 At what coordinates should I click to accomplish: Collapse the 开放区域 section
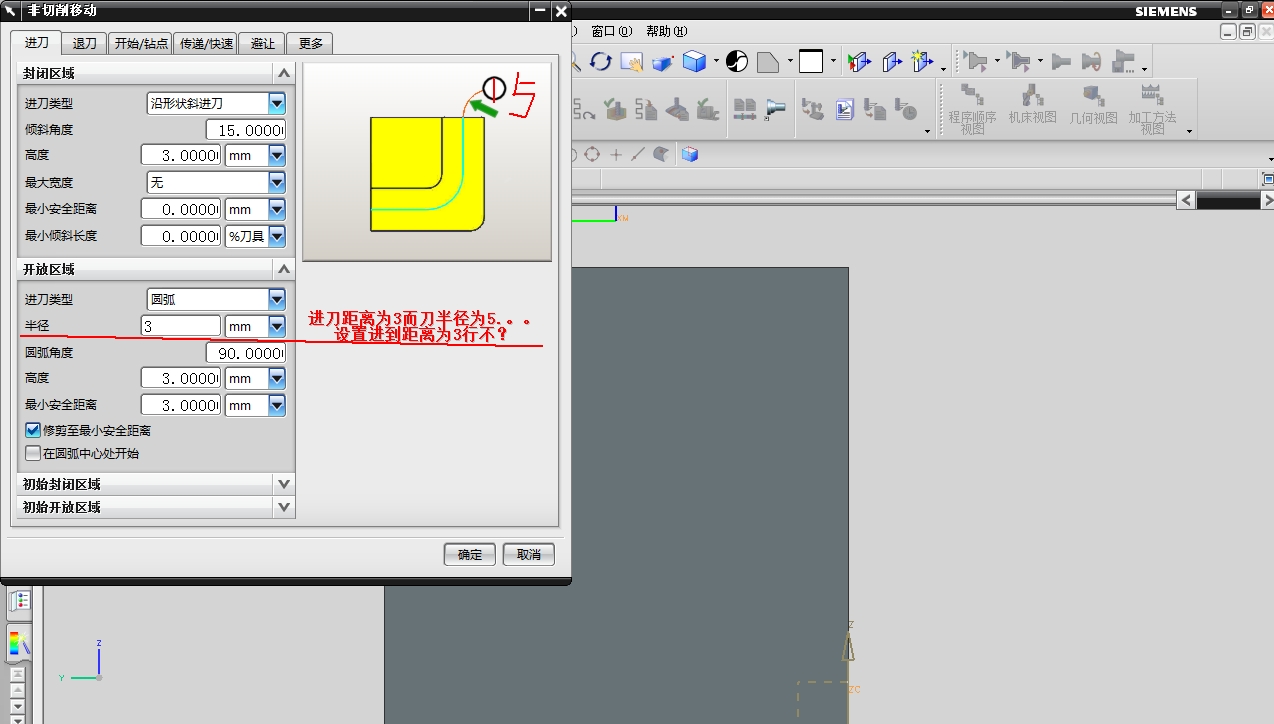coord(284,269)
